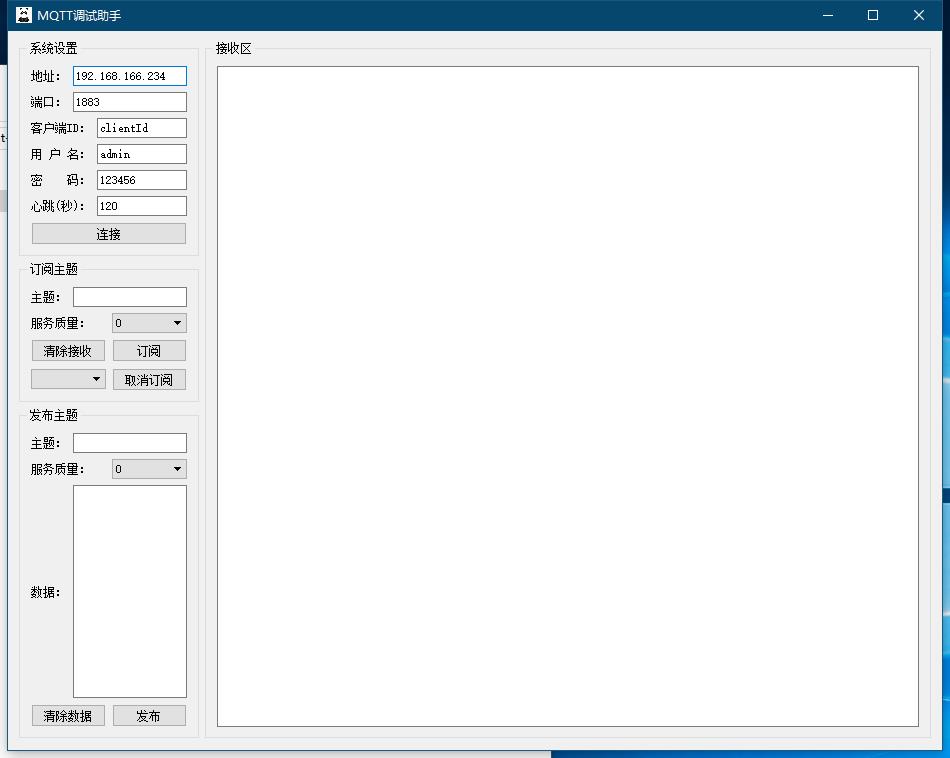Click the 连接 connect button
This screenshot has width=950, height=758.
[109, 234]
